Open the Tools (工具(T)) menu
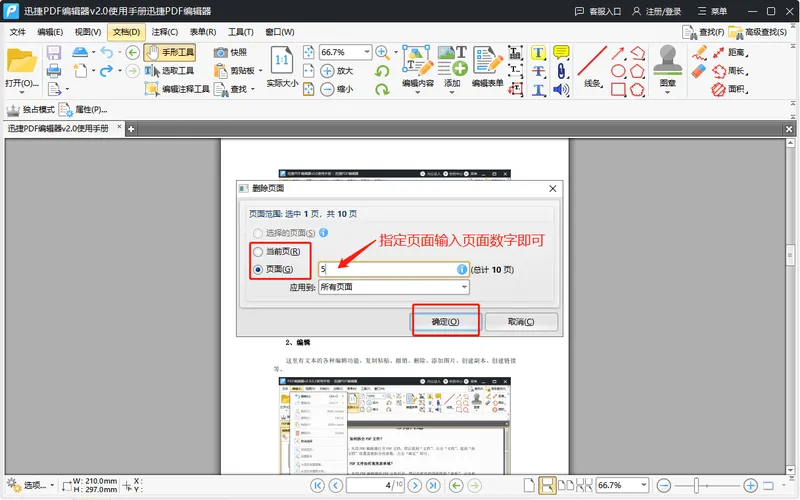 [240, 32]
